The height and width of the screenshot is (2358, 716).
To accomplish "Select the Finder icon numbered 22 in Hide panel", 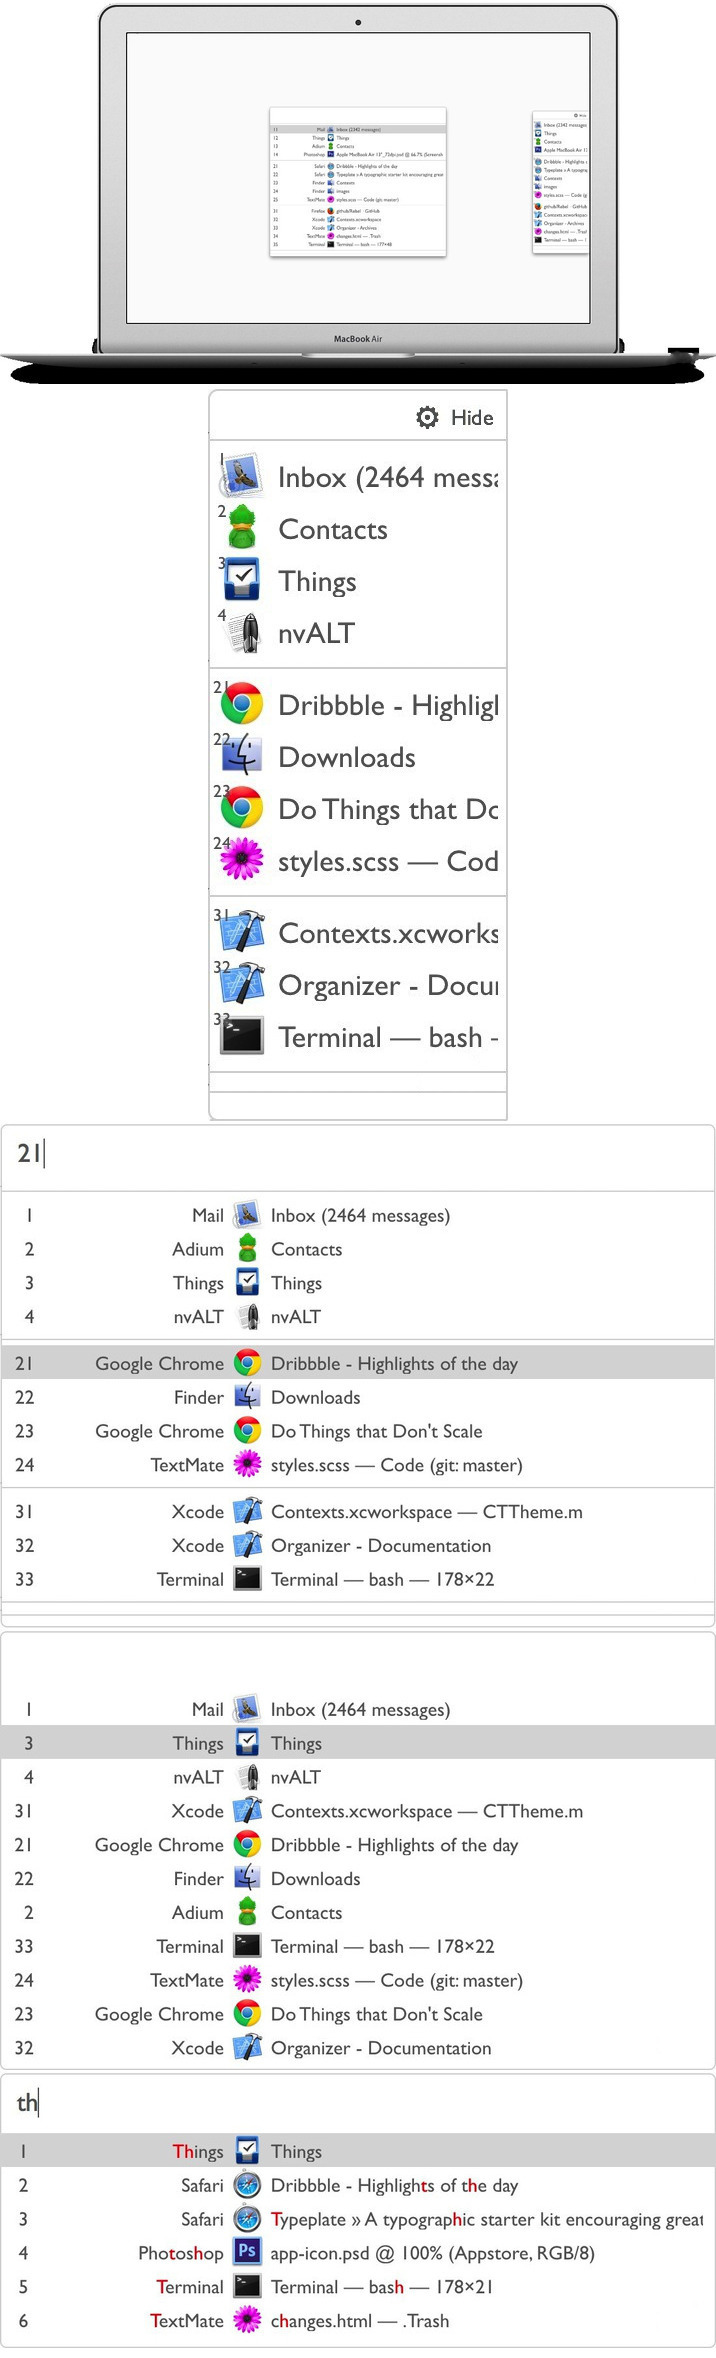I will 241,757.
